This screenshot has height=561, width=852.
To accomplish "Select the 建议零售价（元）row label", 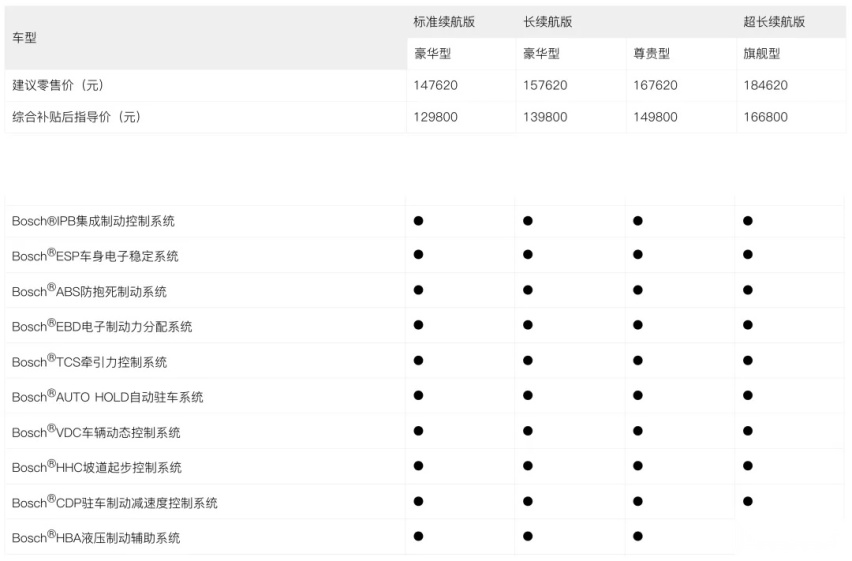I will coord(58,85).
